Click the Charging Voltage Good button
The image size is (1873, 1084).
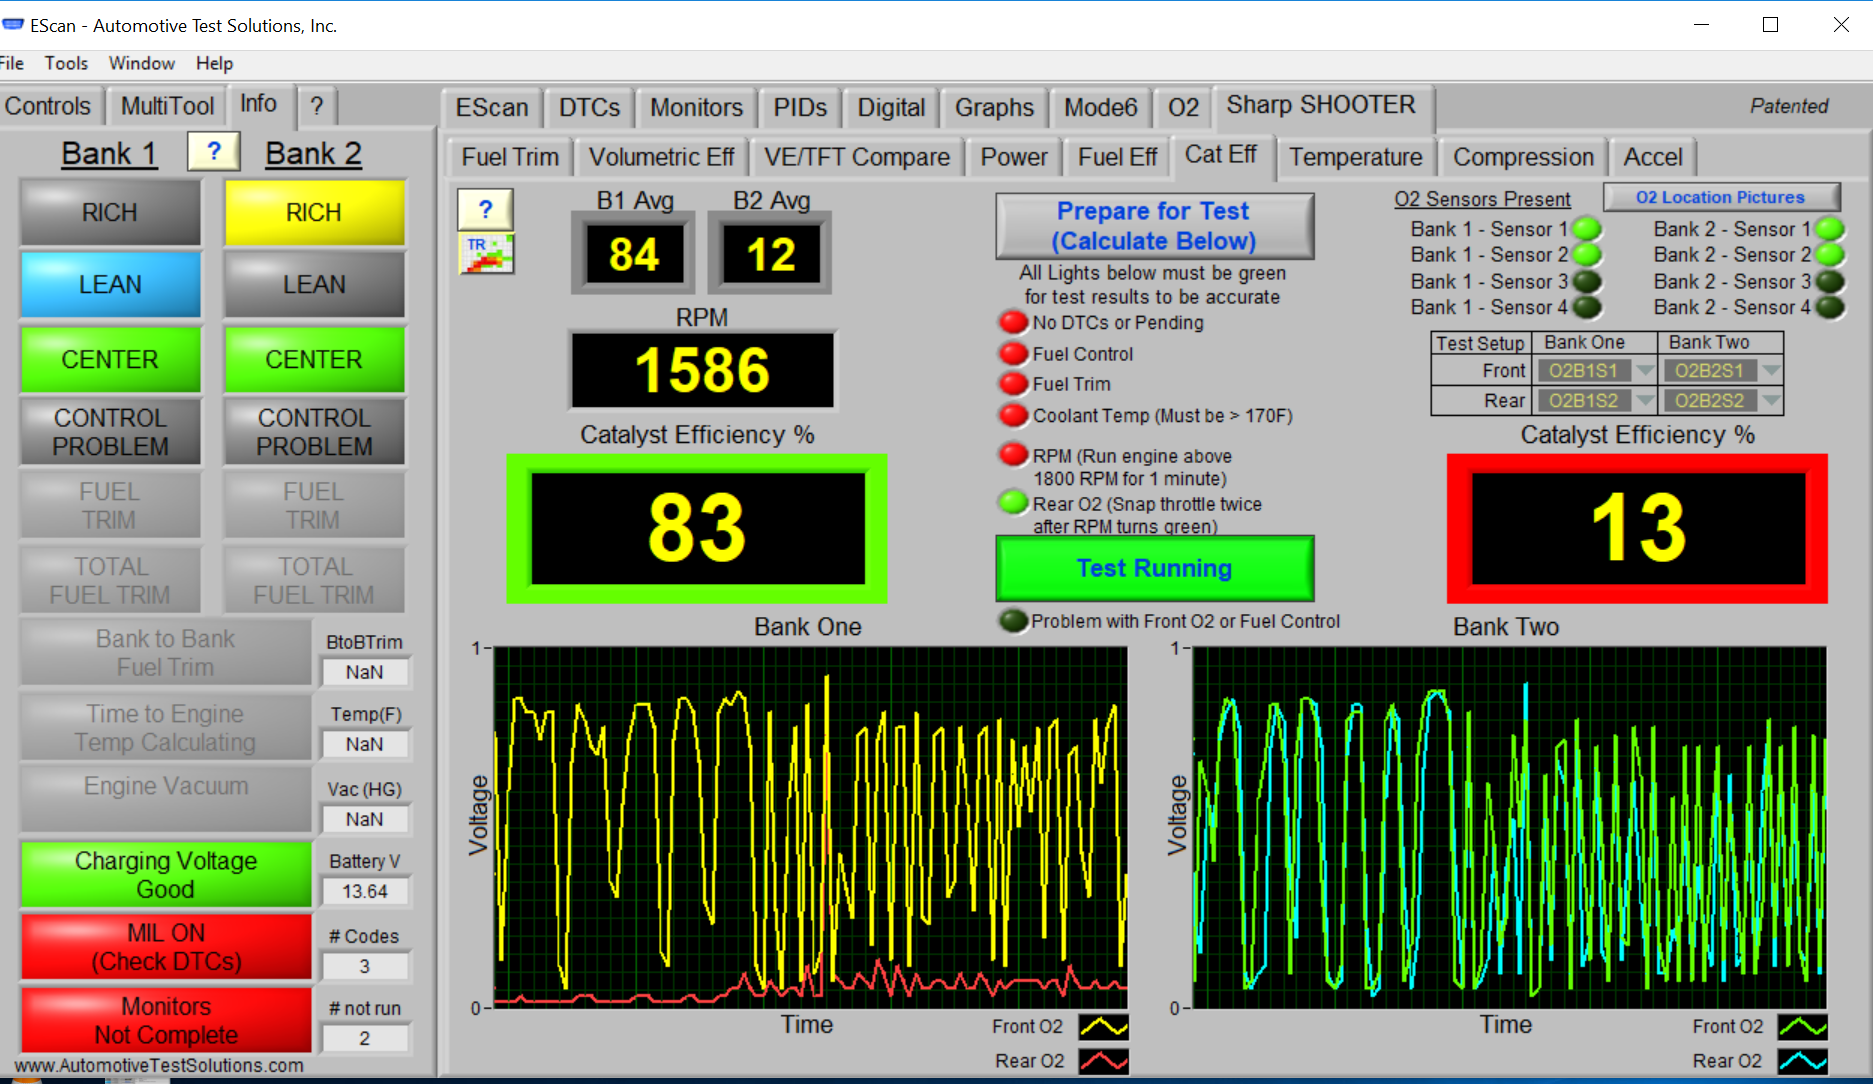pyautogui.click(x=166, y=875)
